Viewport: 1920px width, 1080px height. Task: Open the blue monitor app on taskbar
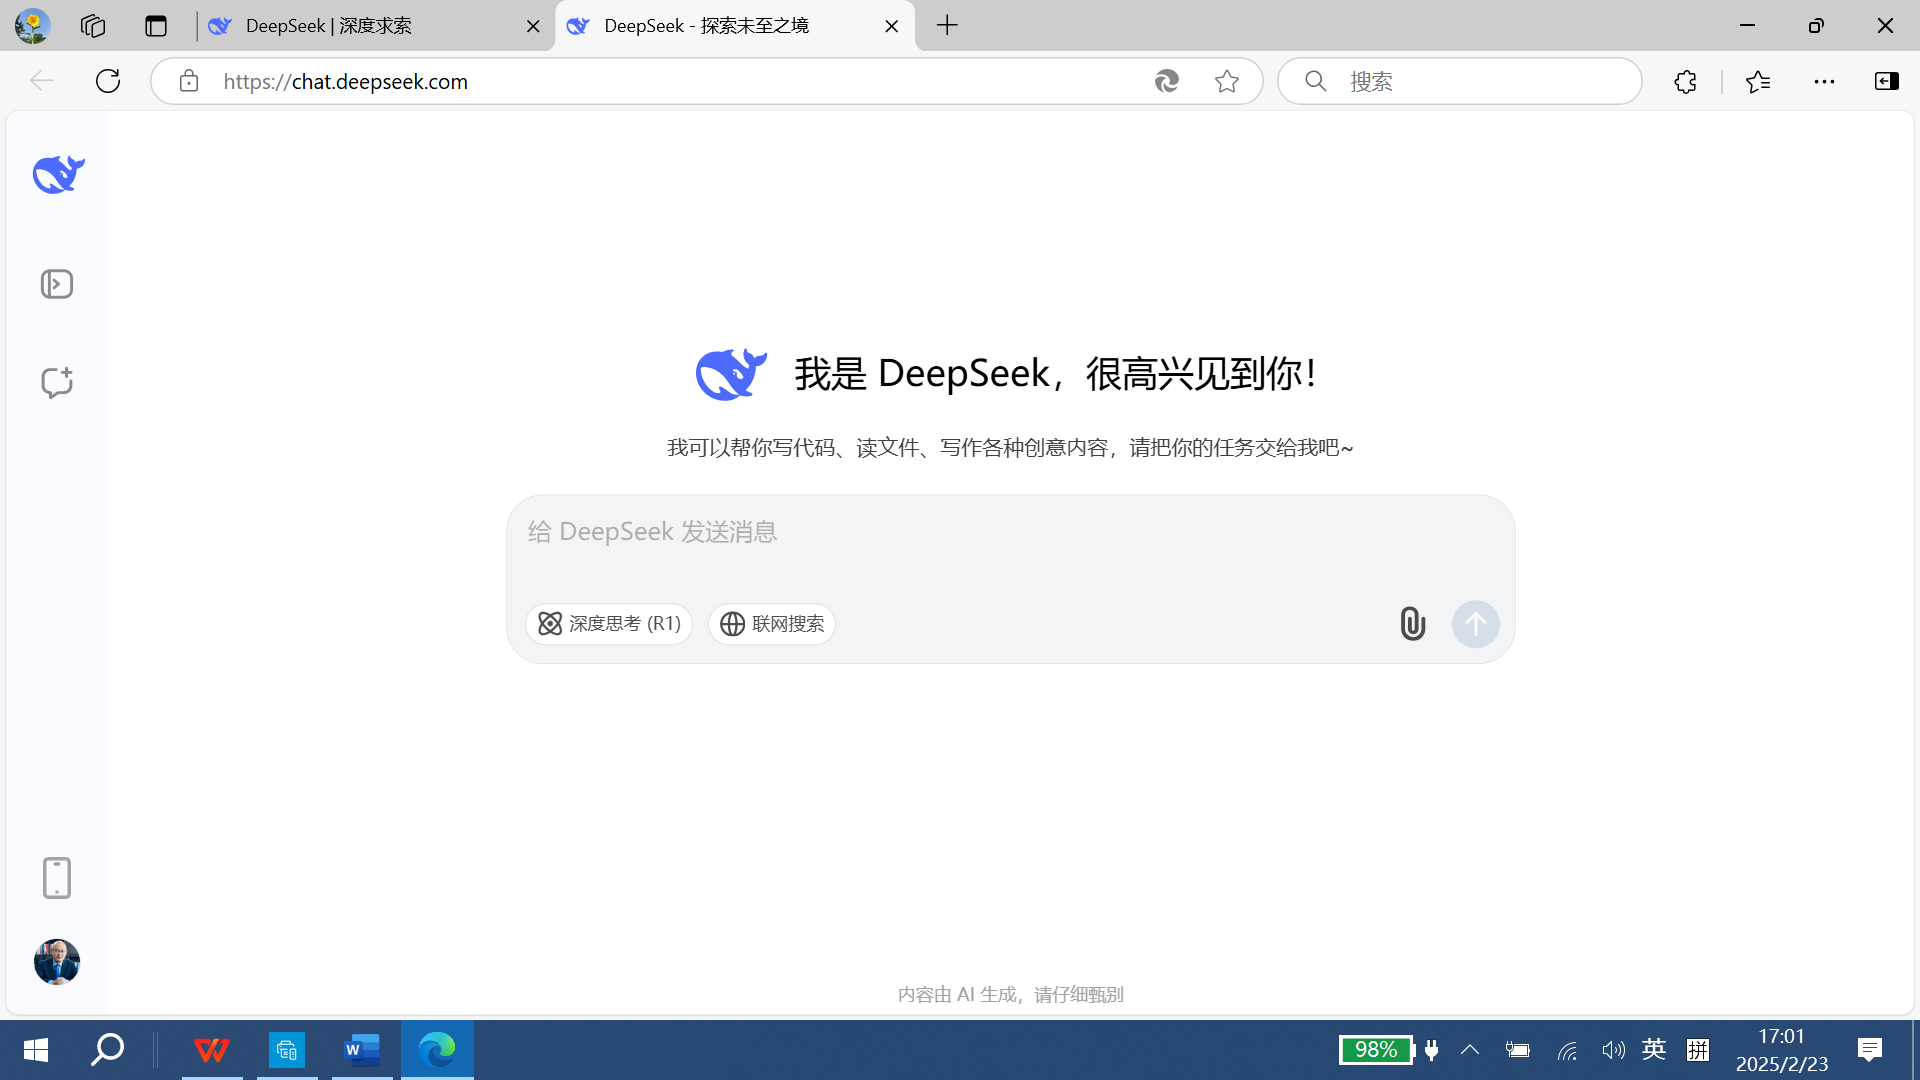tap(287, 1050)
